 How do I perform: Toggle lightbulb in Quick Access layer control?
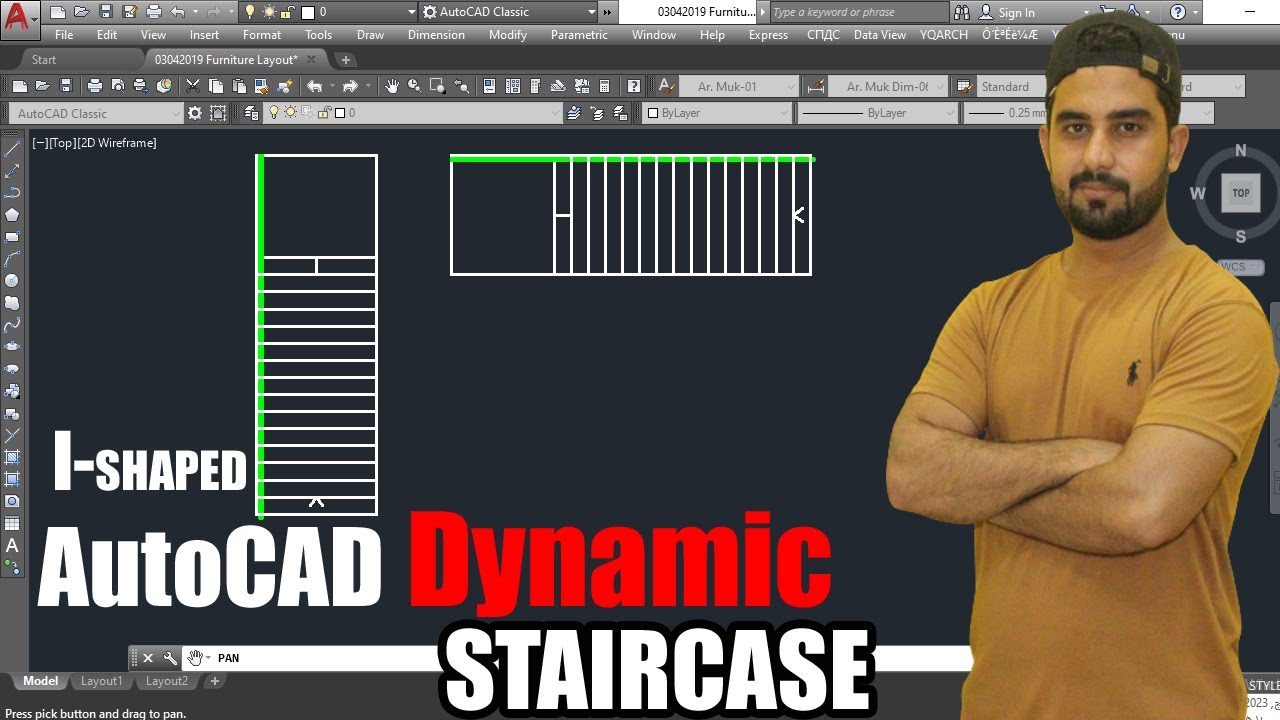coord(249,12)
